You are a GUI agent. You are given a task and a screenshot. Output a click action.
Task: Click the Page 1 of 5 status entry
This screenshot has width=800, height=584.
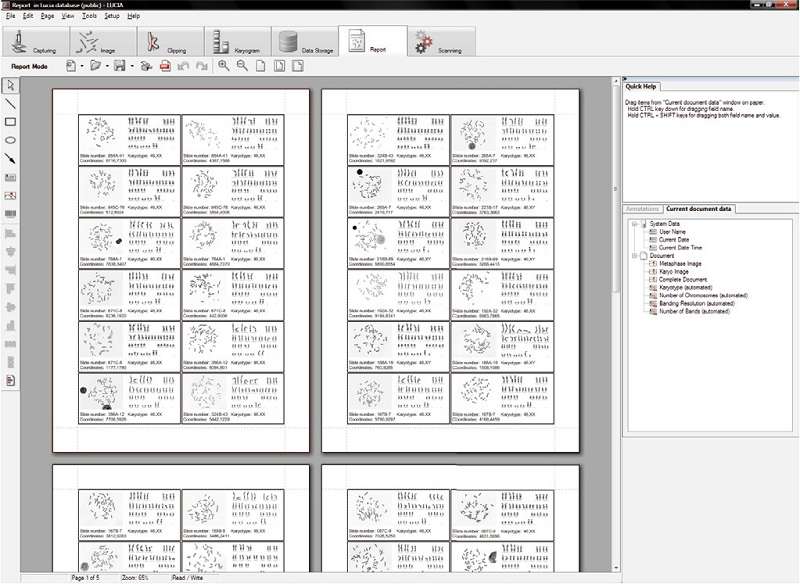[86, 578]
